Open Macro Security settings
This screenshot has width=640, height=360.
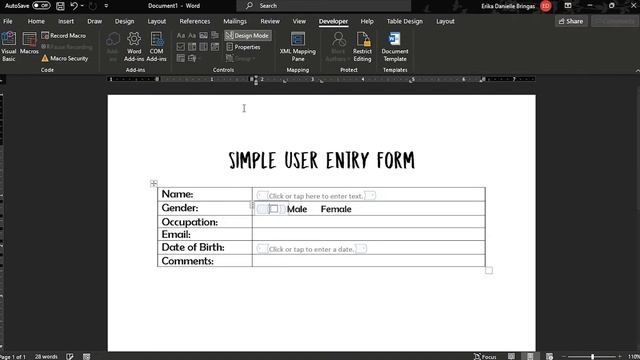click(65, 58)
